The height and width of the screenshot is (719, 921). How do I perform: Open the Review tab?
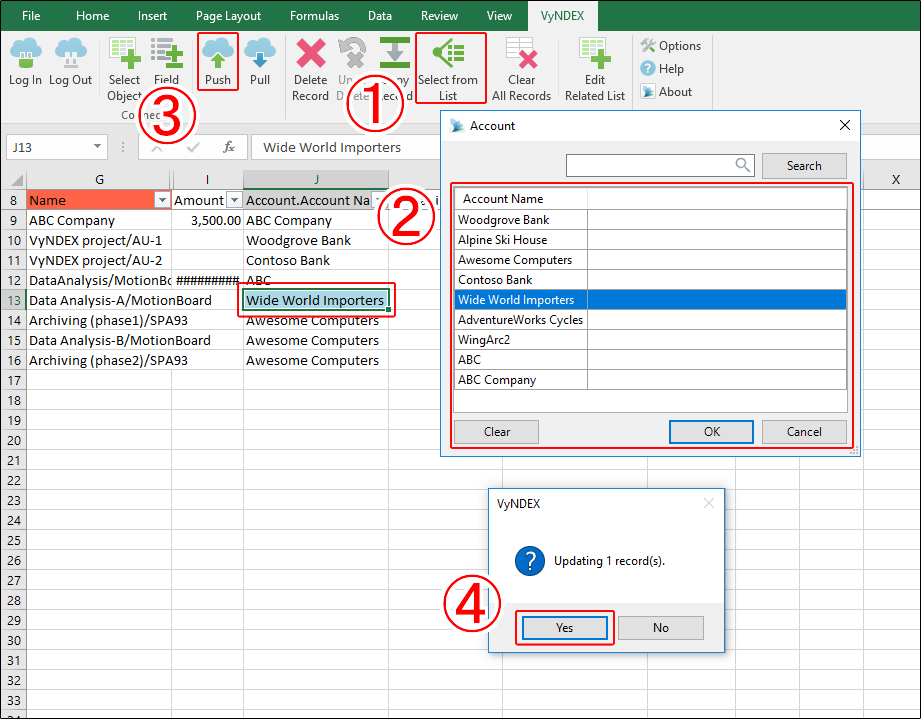439,16
